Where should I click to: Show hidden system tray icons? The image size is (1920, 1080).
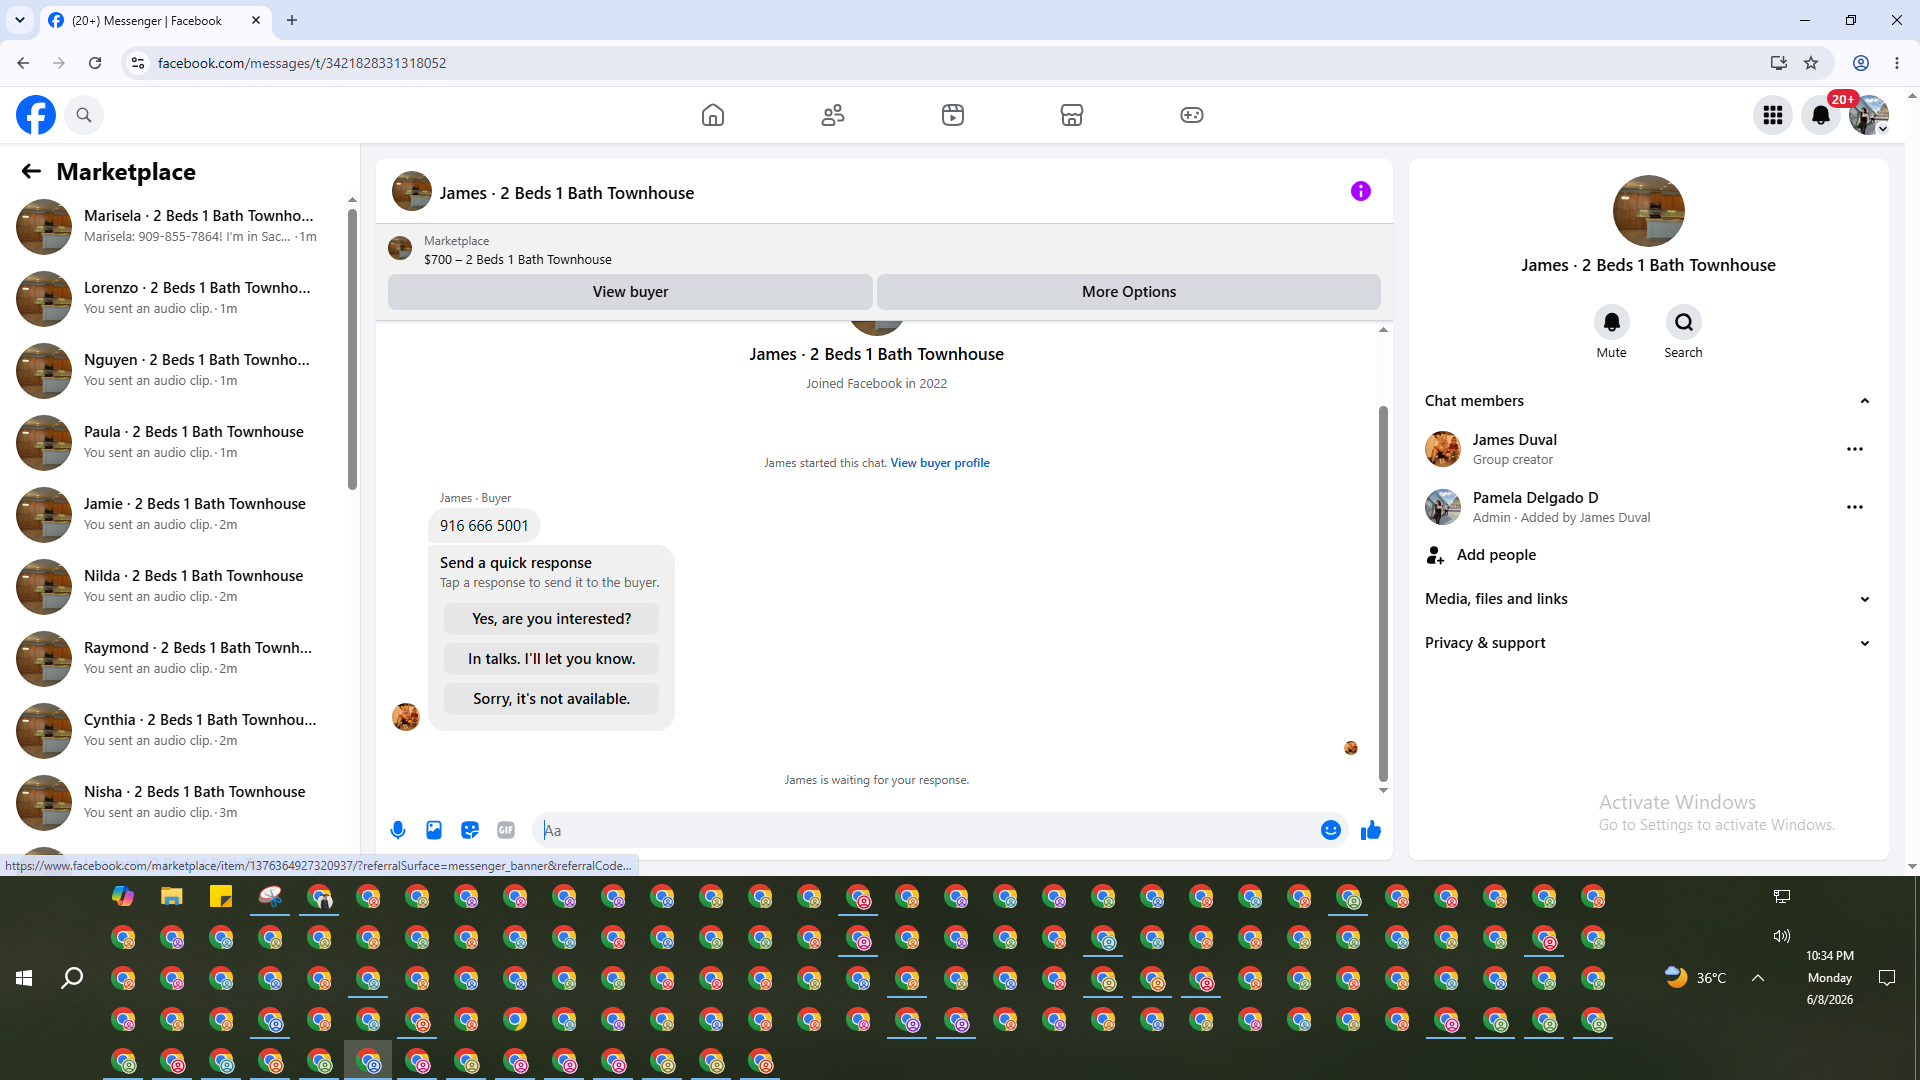(x=1758, y=978)
